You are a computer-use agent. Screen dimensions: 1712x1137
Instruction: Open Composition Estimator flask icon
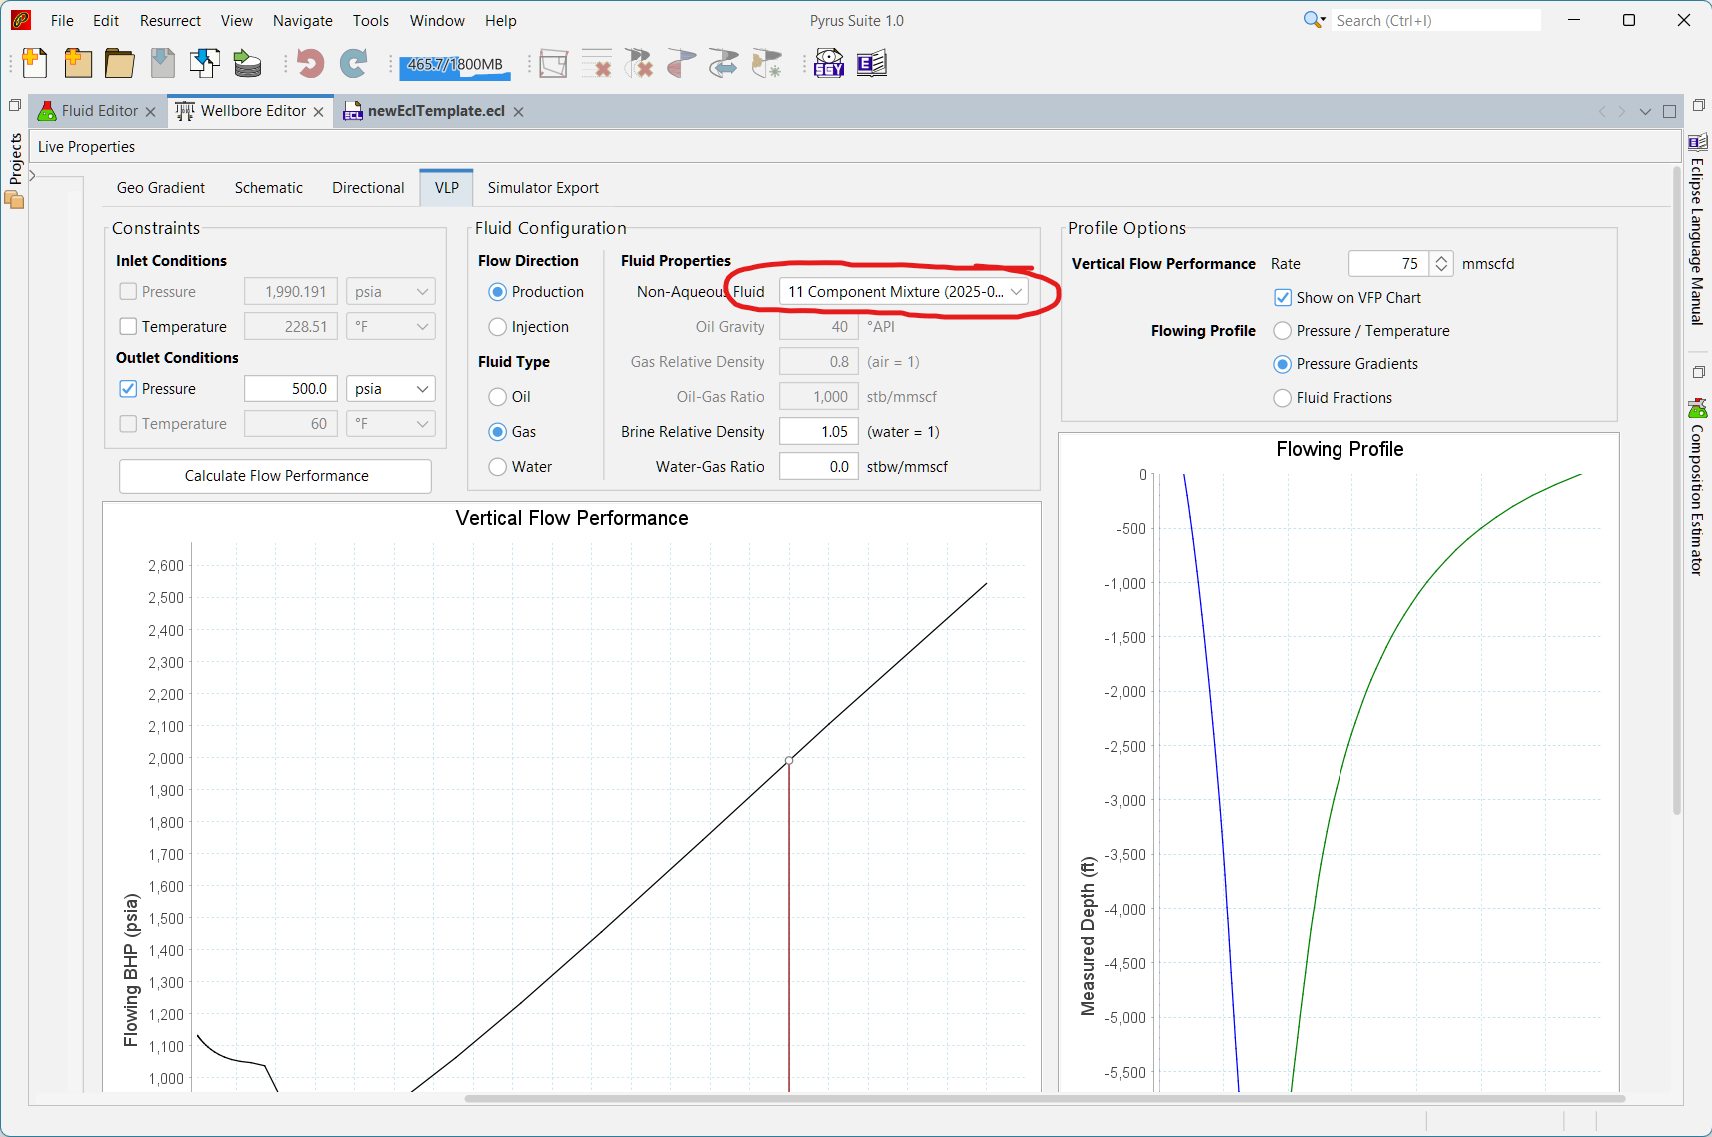[1698, 408]
